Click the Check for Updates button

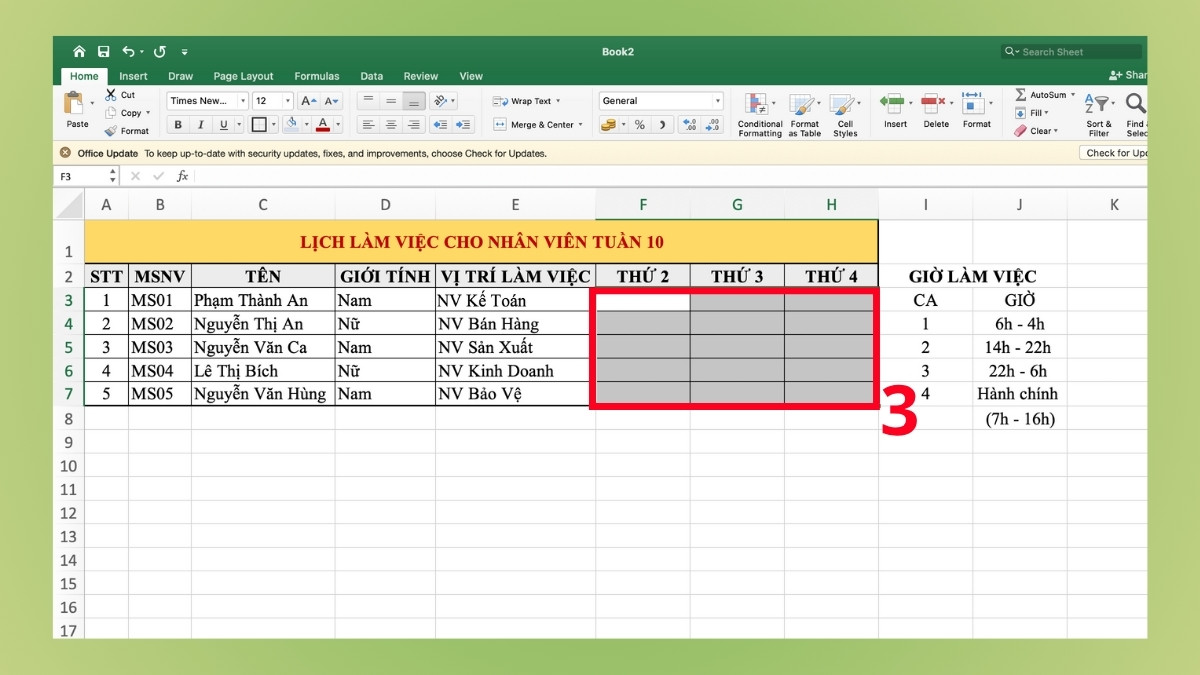pos(1114,153)
